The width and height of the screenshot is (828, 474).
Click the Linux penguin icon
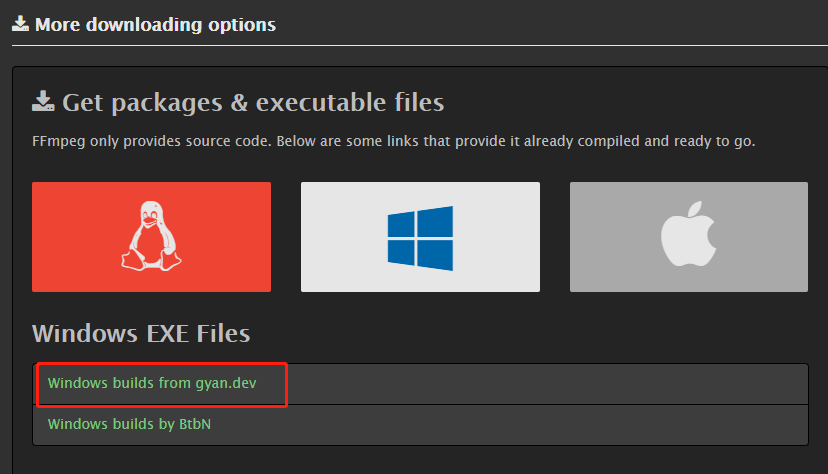coord(151,236)
